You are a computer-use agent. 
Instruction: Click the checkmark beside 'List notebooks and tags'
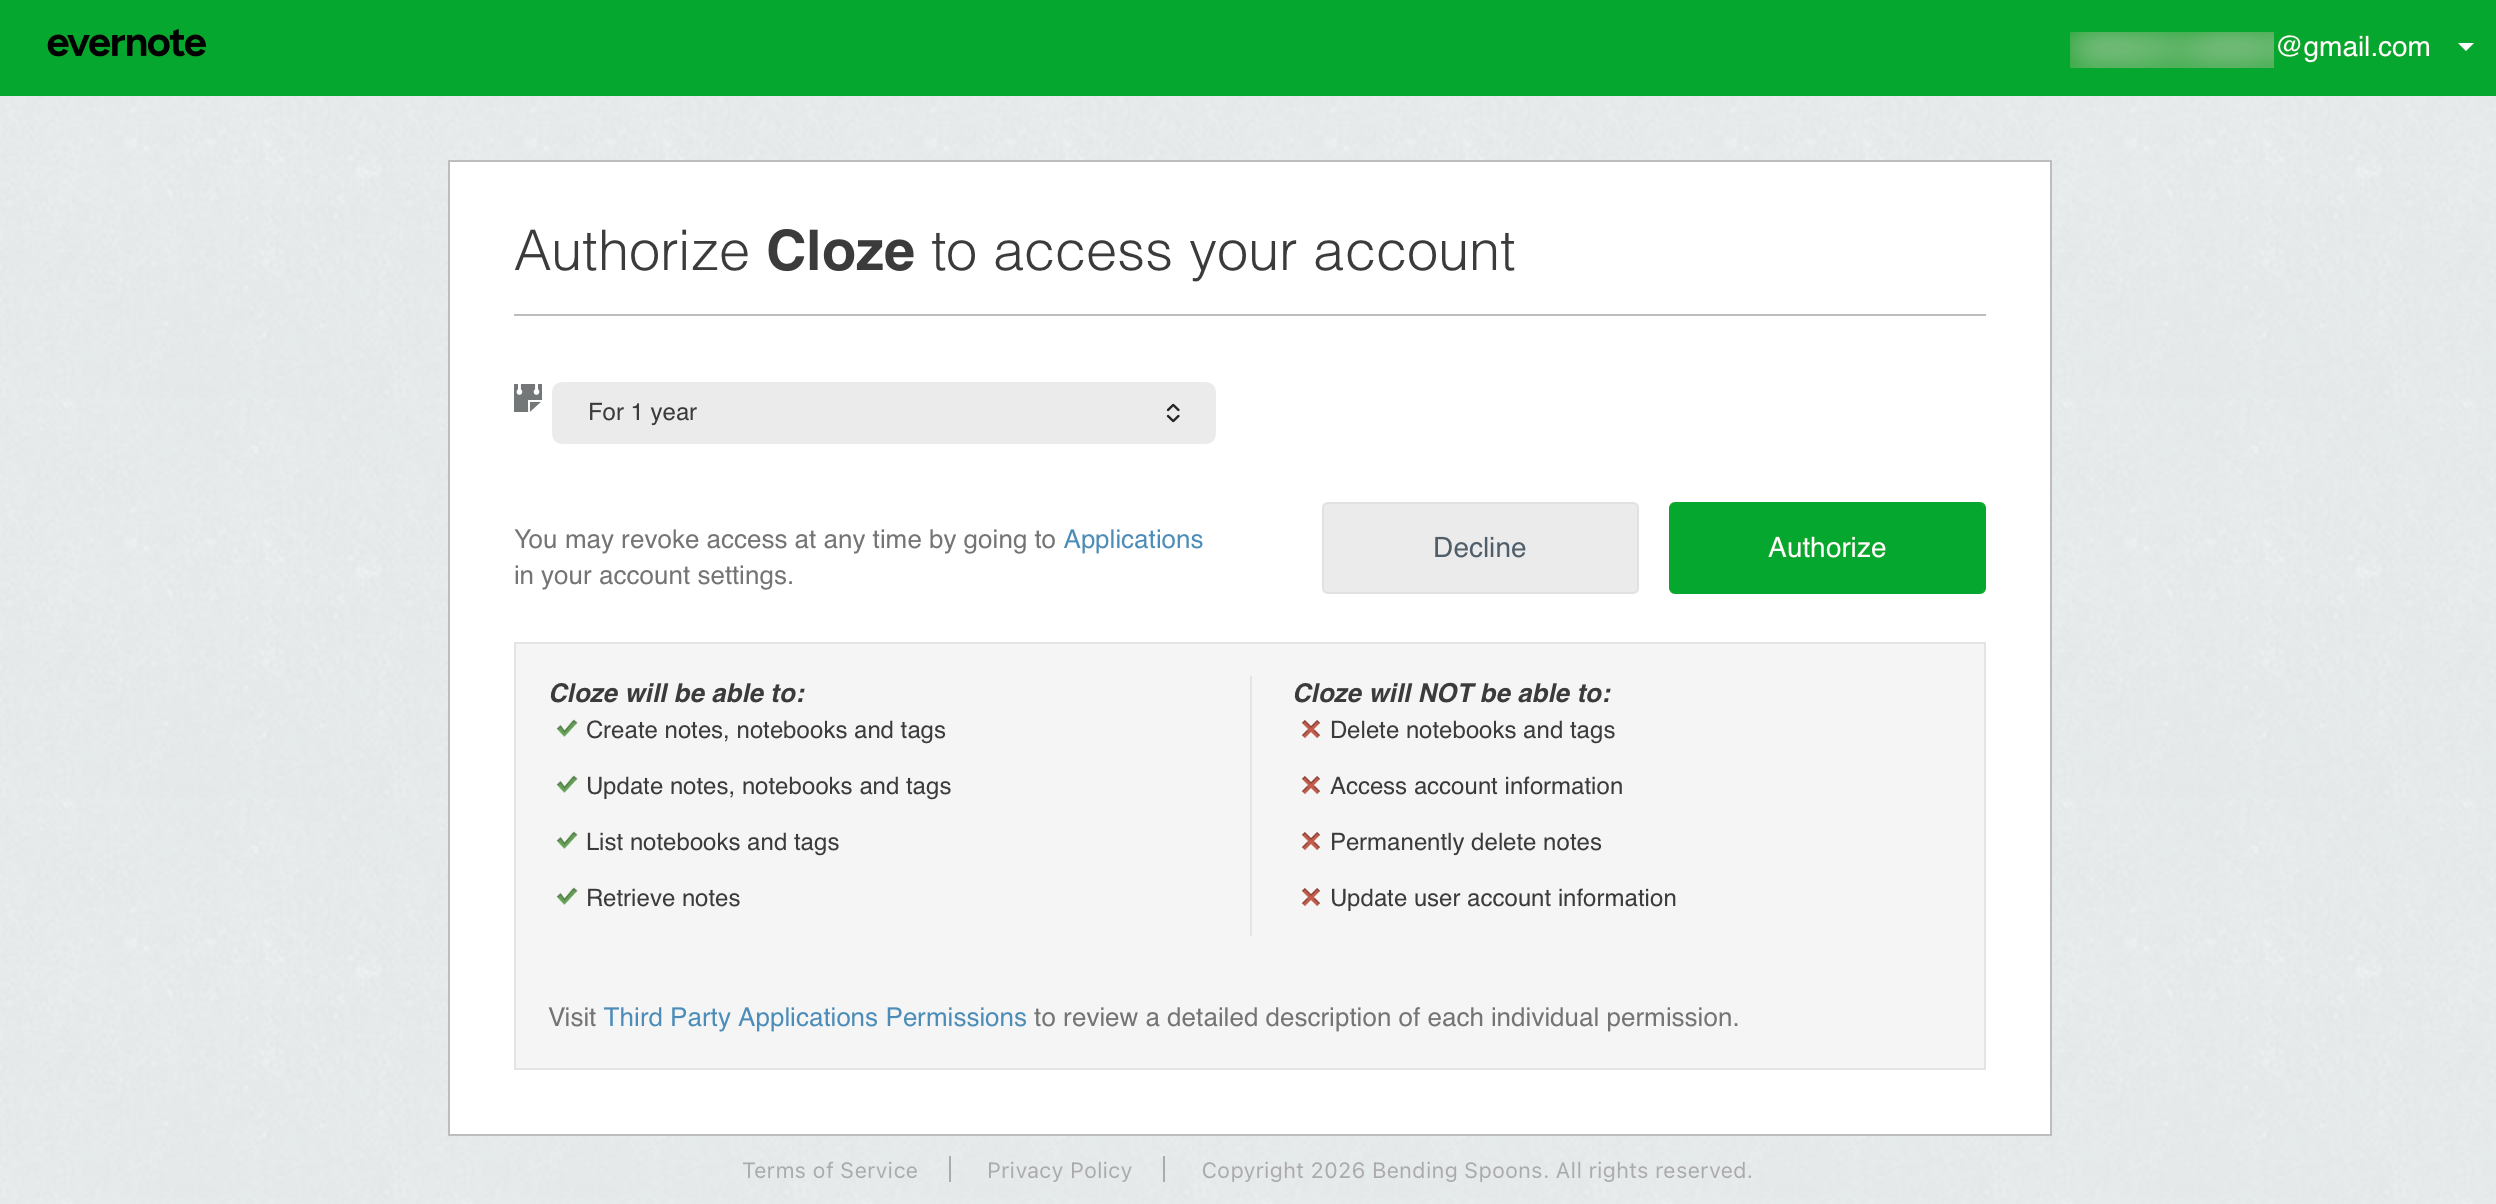click(567, 841)
